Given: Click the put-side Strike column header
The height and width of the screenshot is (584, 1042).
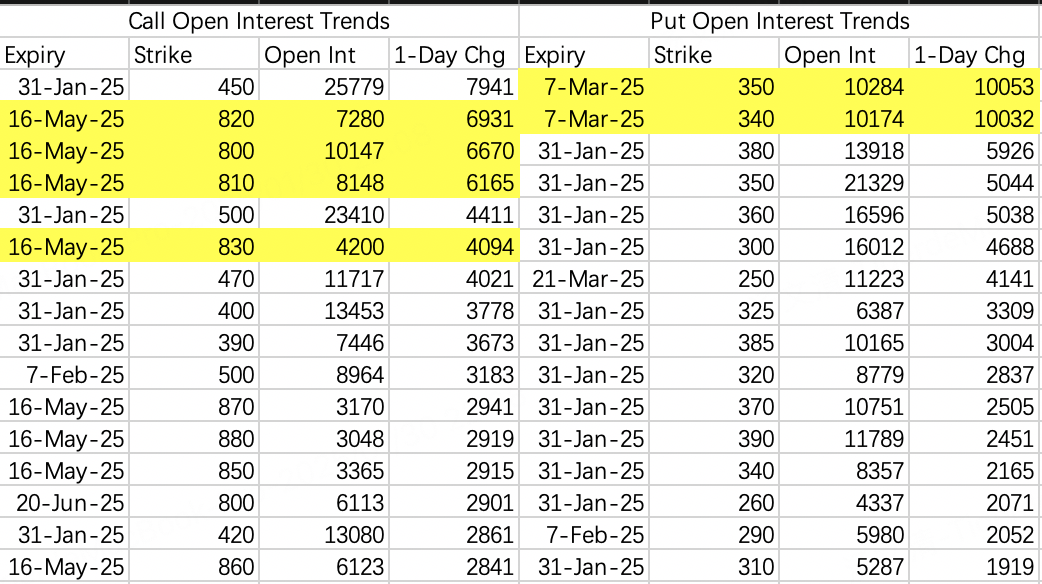Looking at the screenshot, I should (714, 54).
